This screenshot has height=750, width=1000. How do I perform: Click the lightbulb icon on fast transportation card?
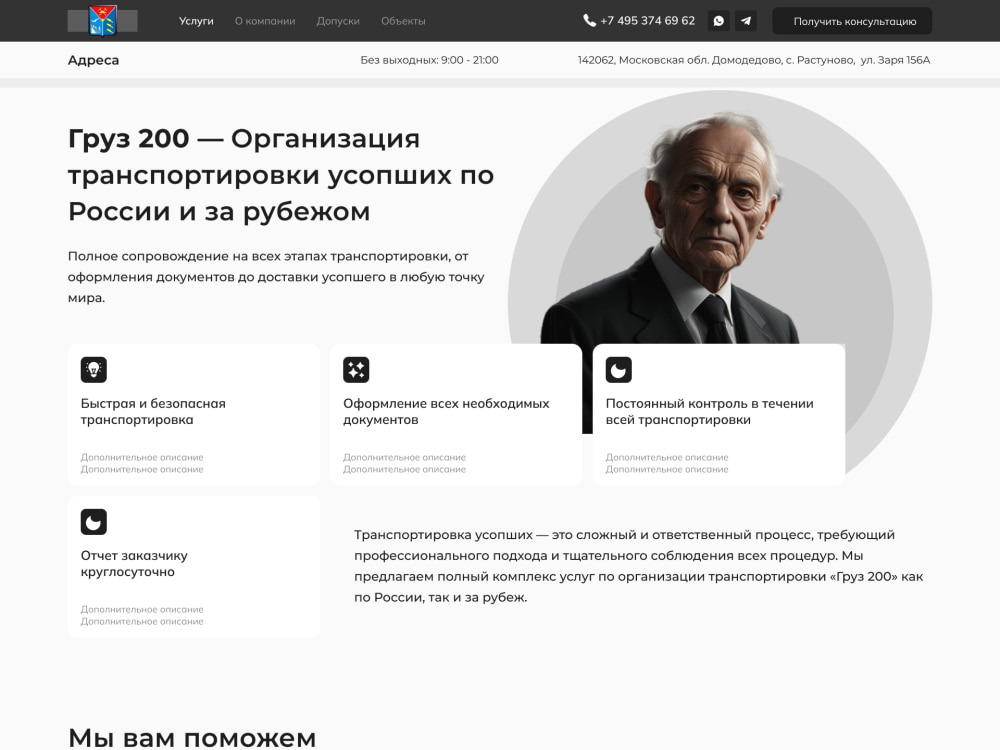pyautogui.click(x=94, y=370)
